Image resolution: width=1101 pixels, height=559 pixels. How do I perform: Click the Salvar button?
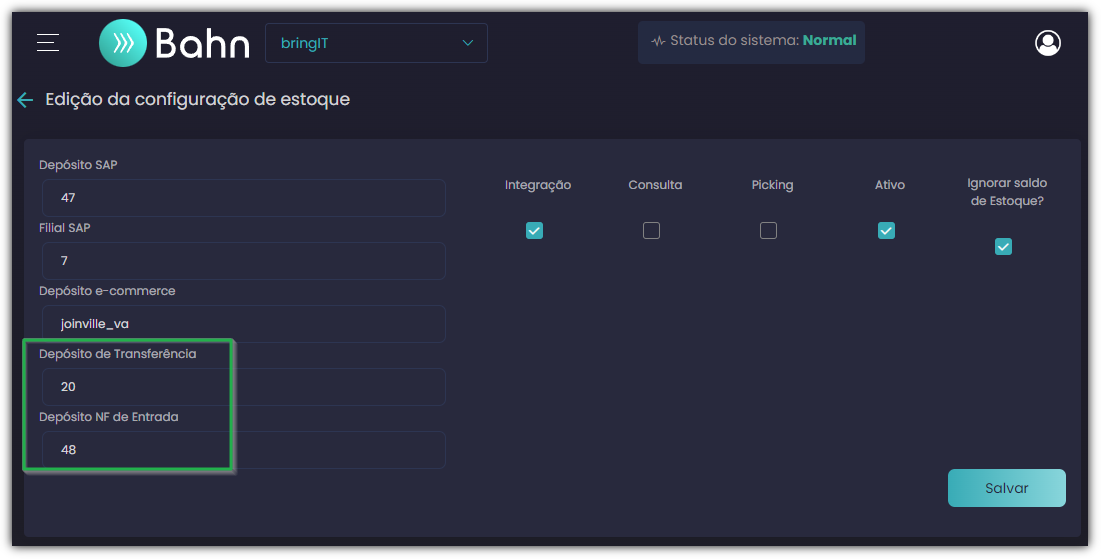1007,488
